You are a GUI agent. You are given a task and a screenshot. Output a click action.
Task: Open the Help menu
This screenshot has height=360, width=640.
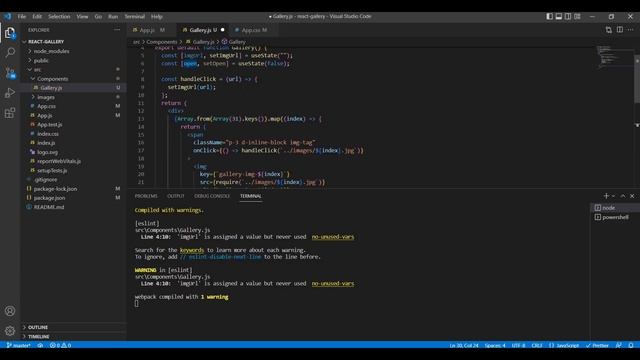pos(157,16)
